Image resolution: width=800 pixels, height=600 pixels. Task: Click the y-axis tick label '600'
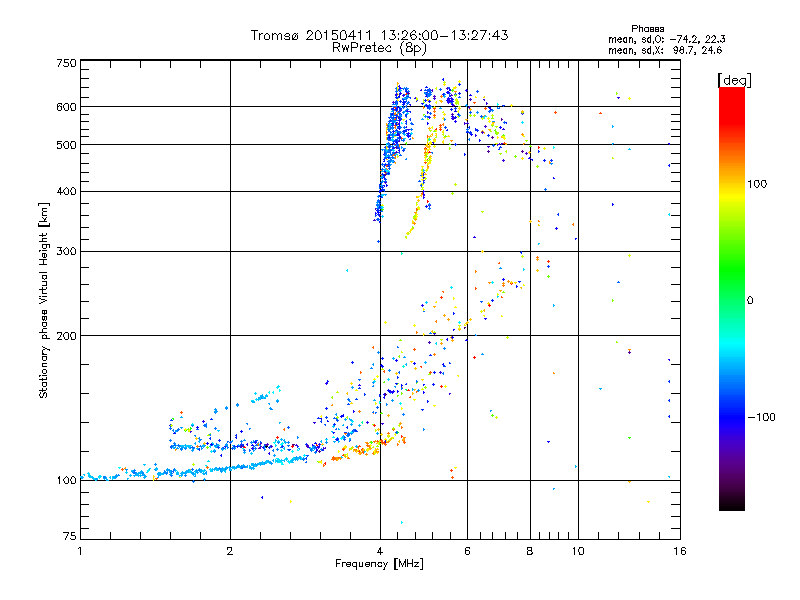point(66,107)
